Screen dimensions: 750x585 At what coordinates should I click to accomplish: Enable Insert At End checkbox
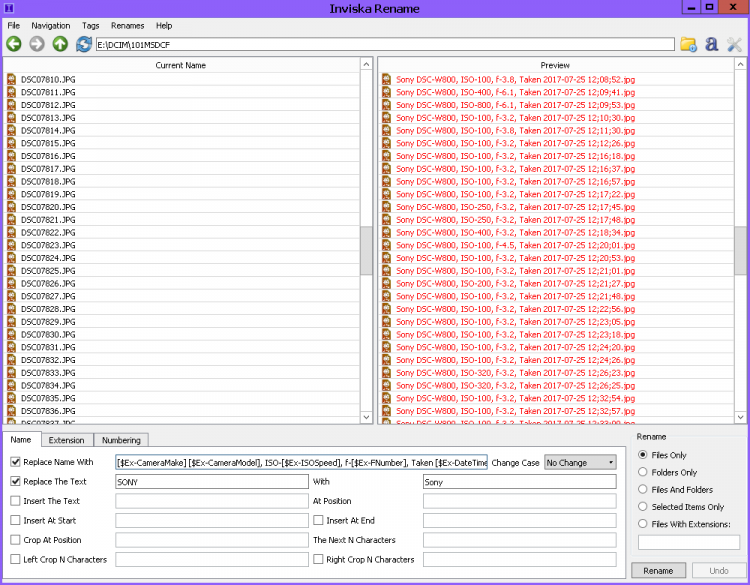click(x=318, y=520)
